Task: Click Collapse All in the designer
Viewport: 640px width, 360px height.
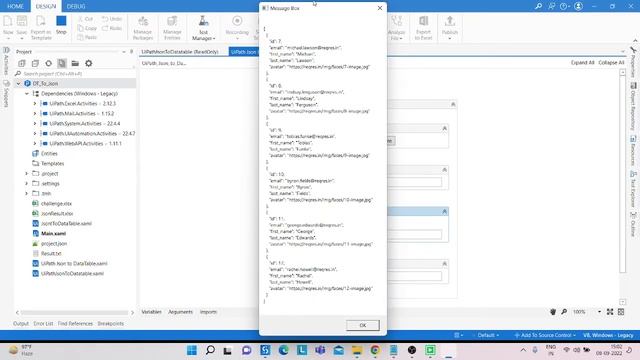Action: (611, 62)
